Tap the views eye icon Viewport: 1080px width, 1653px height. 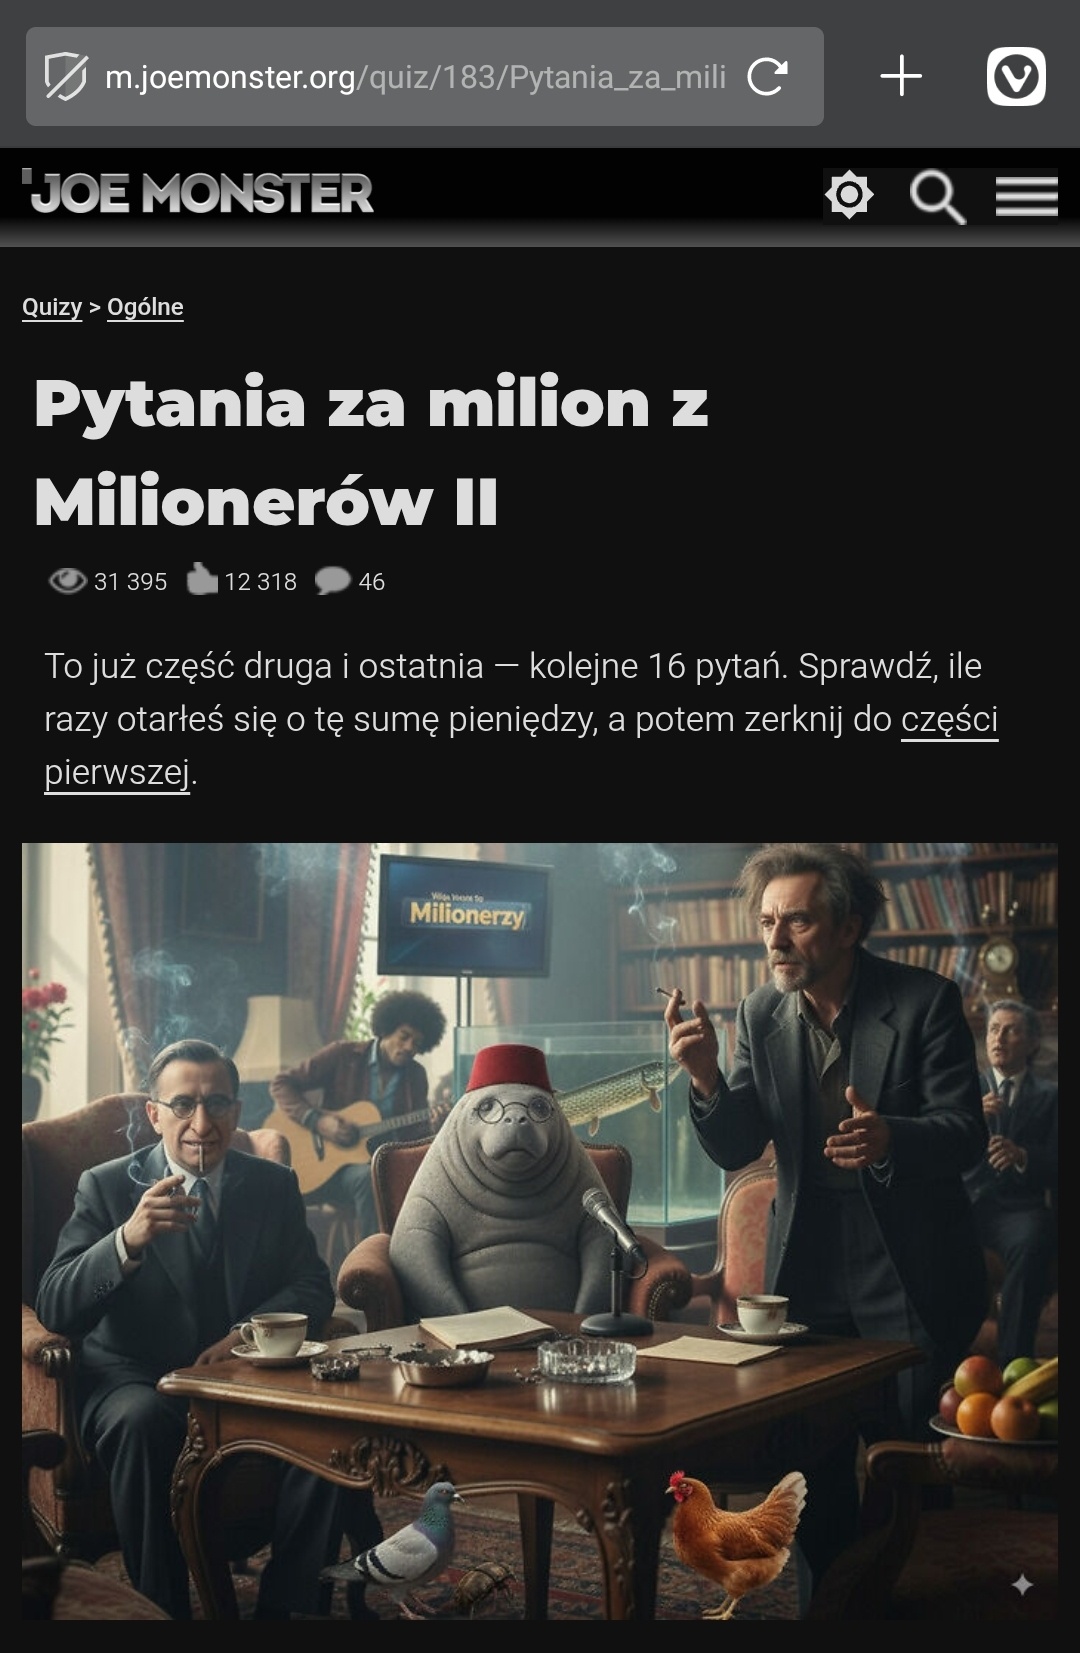point(67,581)
